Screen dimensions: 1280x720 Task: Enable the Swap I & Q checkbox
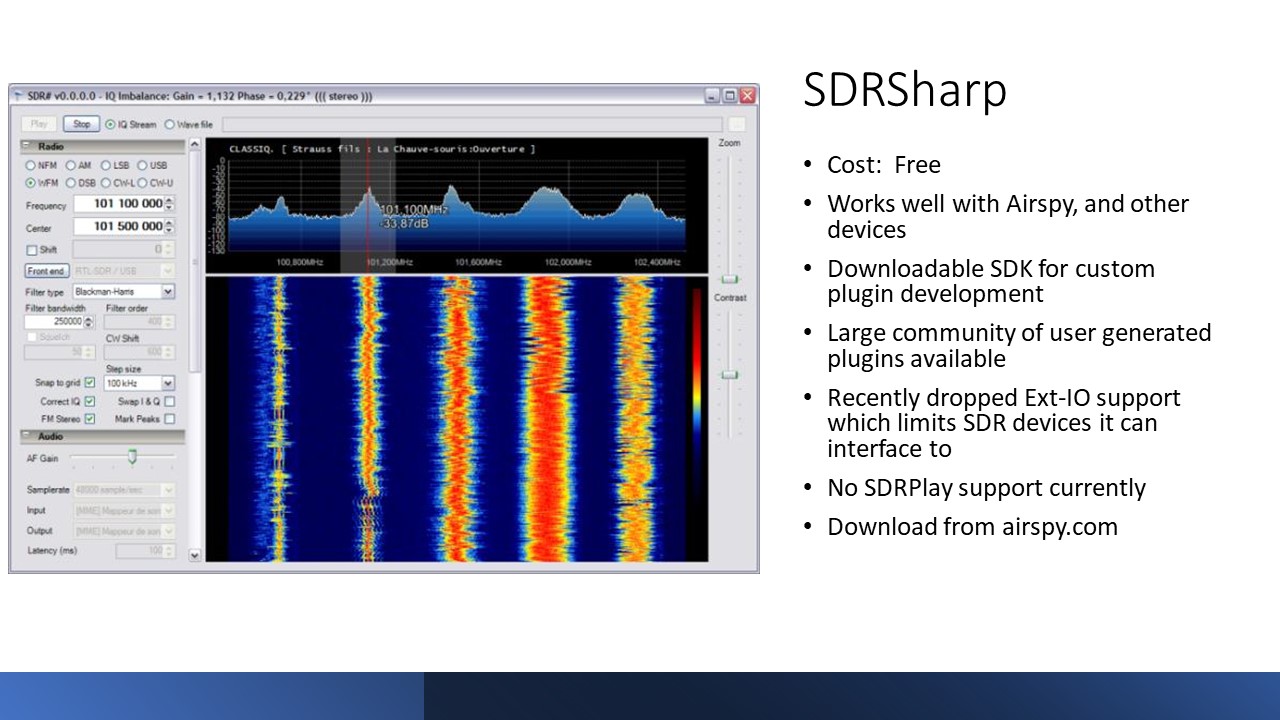coord(169,401)
